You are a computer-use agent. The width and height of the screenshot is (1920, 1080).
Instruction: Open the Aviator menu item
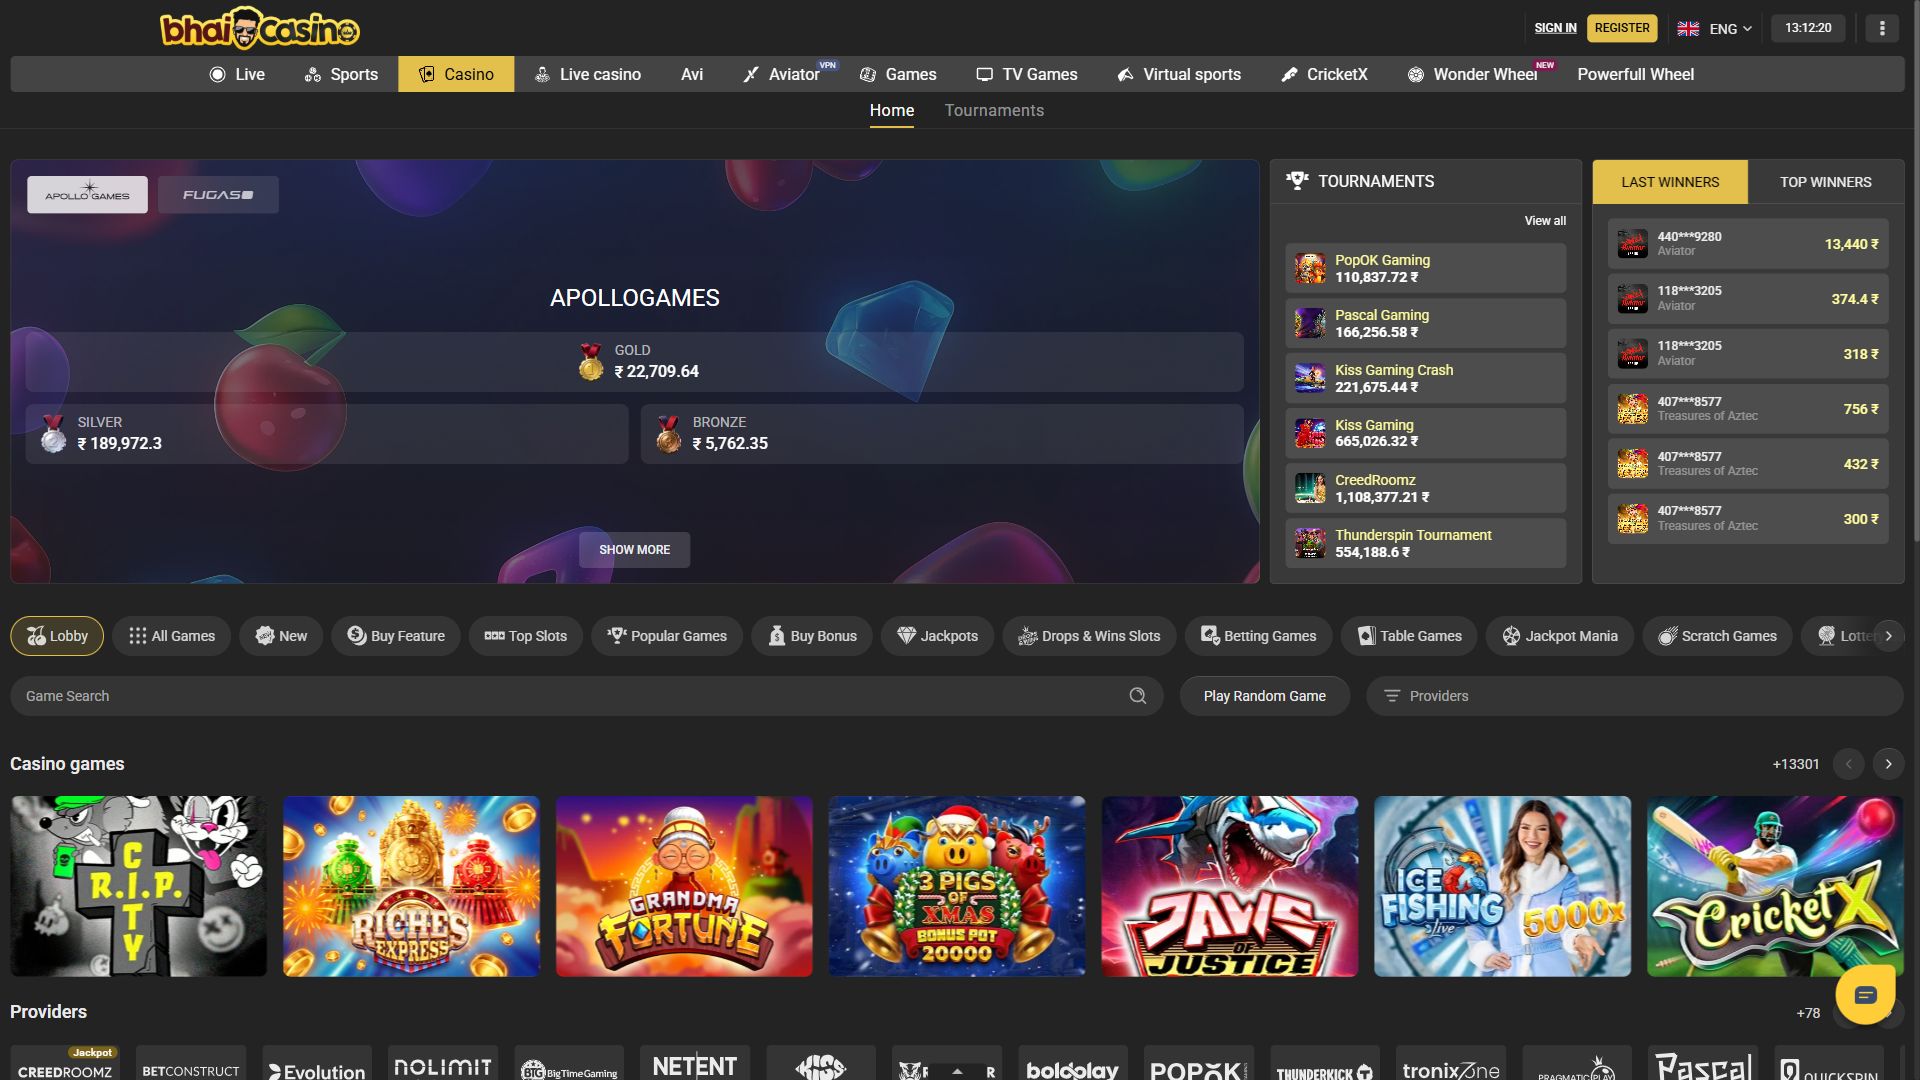(782, 74)
